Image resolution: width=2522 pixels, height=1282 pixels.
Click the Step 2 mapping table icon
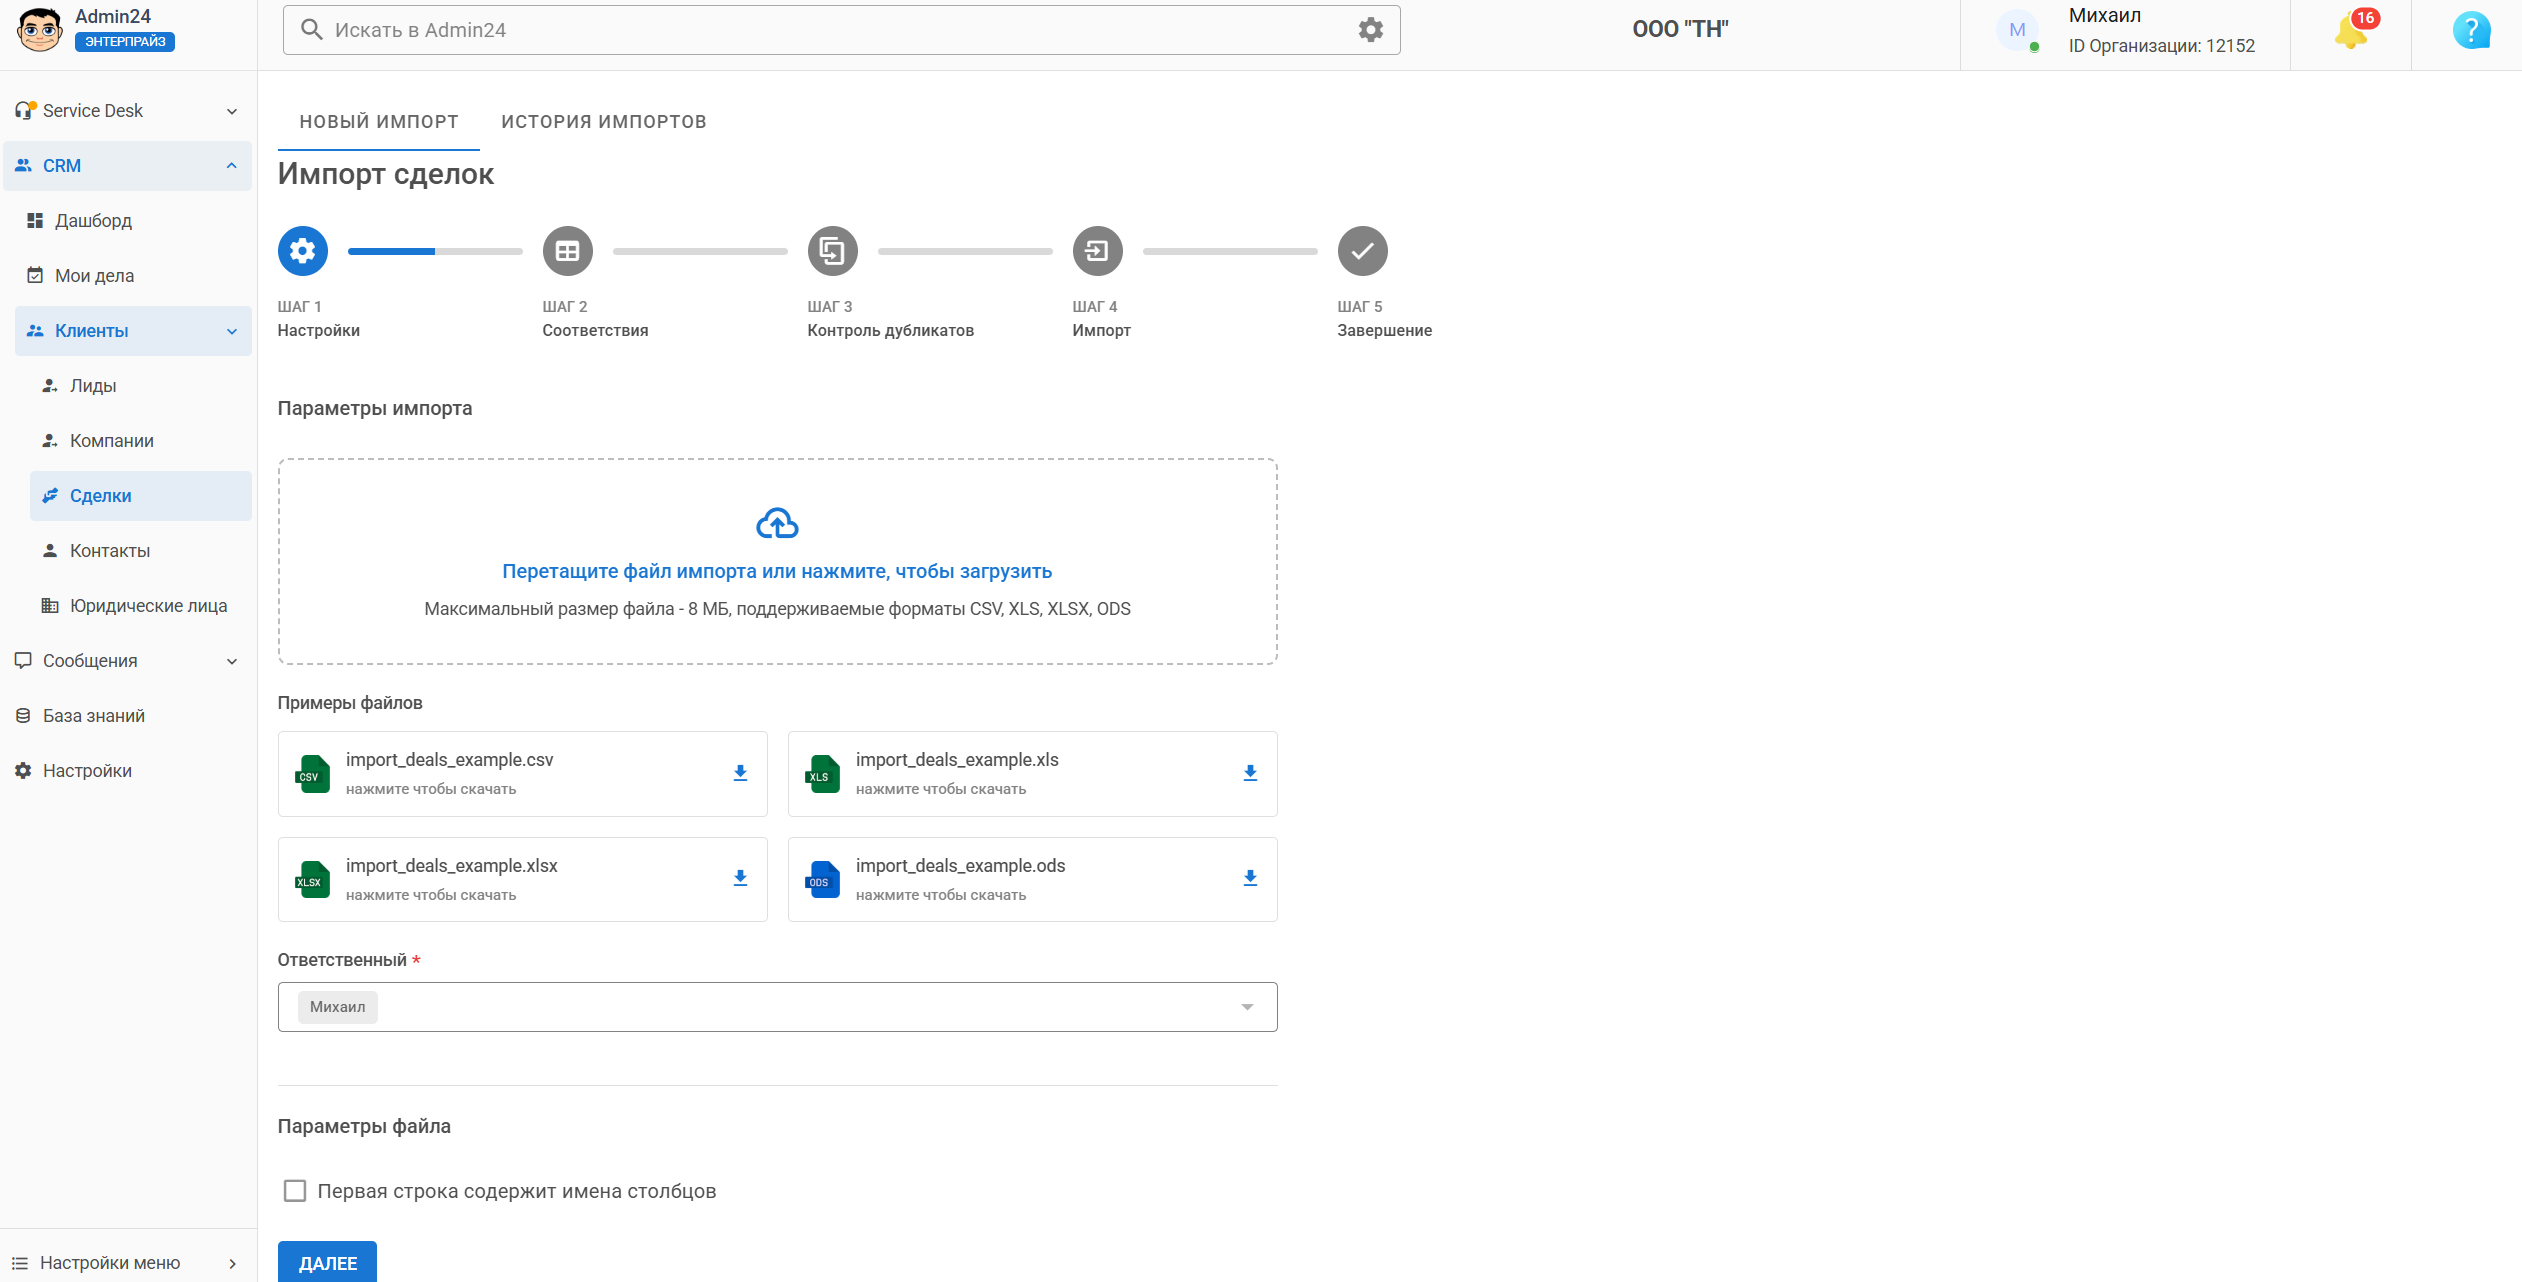point(568,251)
